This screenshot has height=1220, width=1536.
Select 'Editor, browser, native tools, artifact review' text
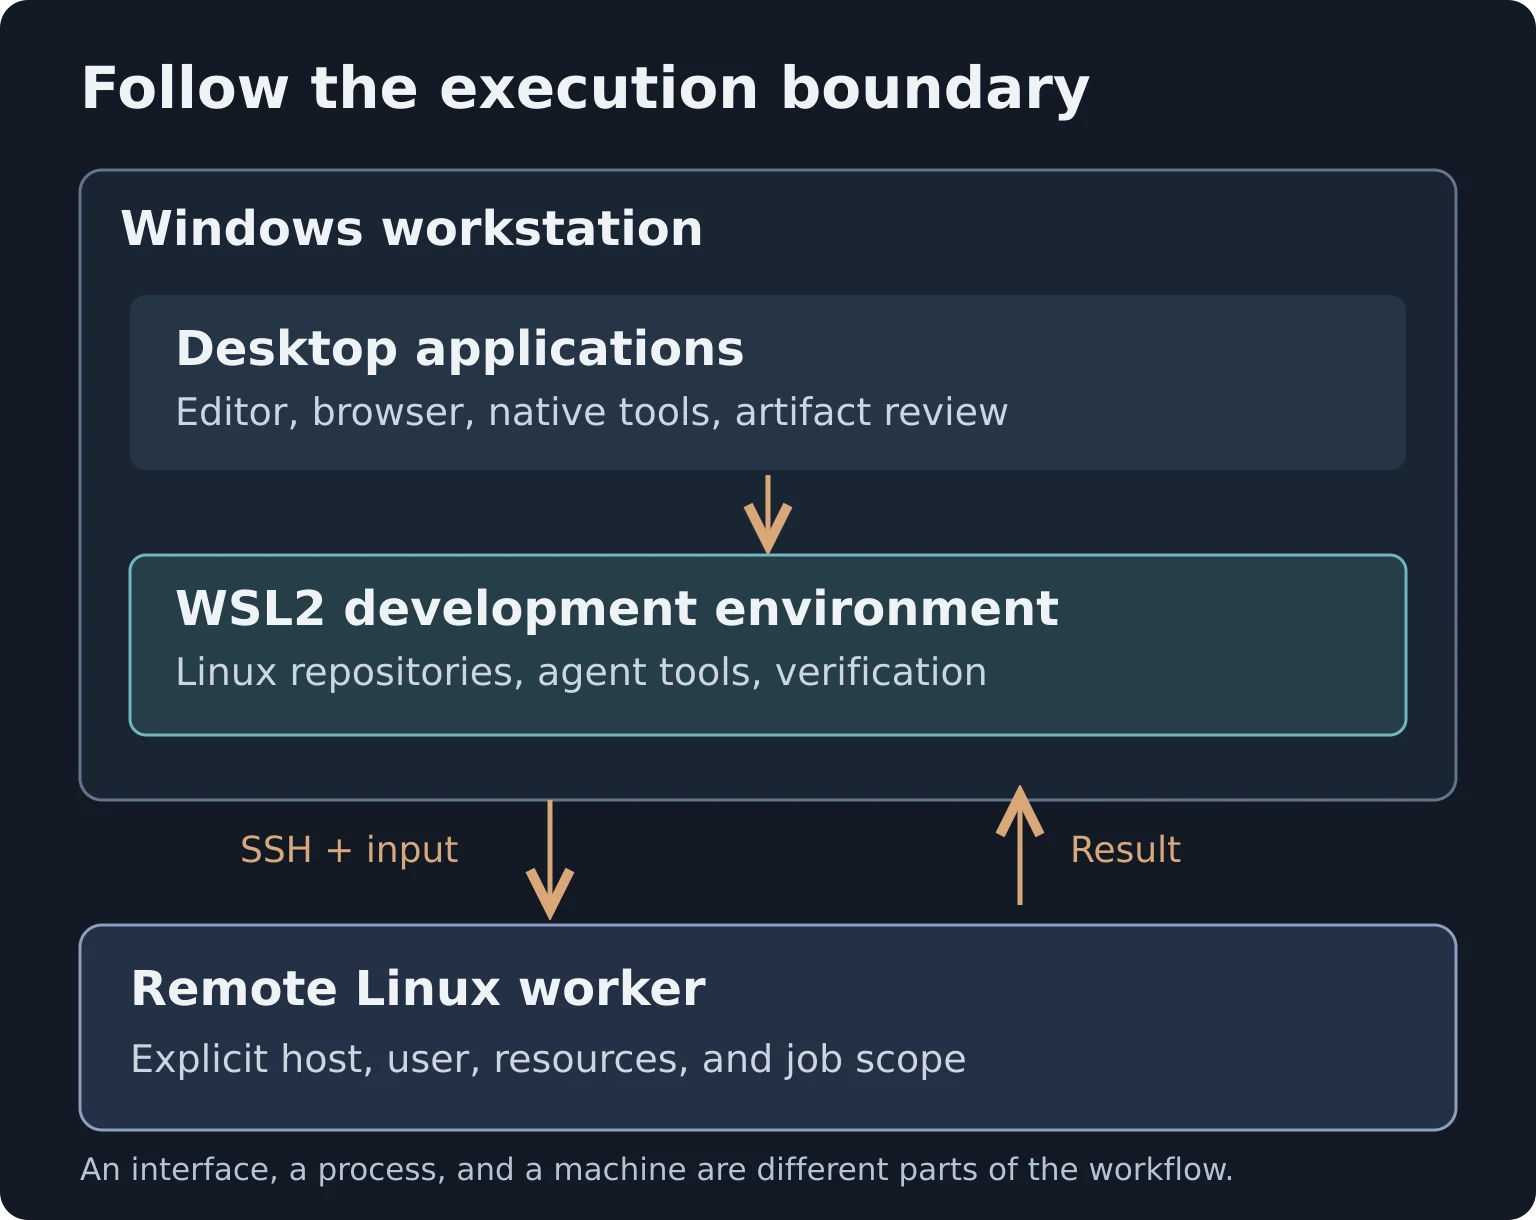pyautogui.click(x=592, y=413)
